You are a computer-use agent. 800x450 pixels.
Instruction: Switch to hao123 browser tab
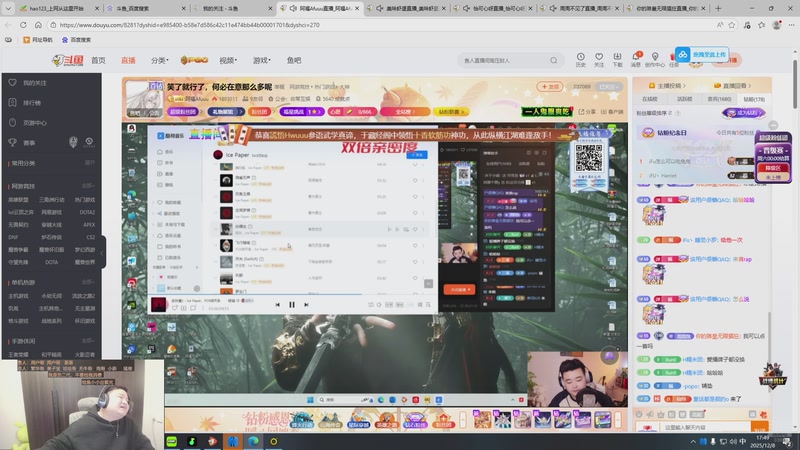(x=57, y=9)
